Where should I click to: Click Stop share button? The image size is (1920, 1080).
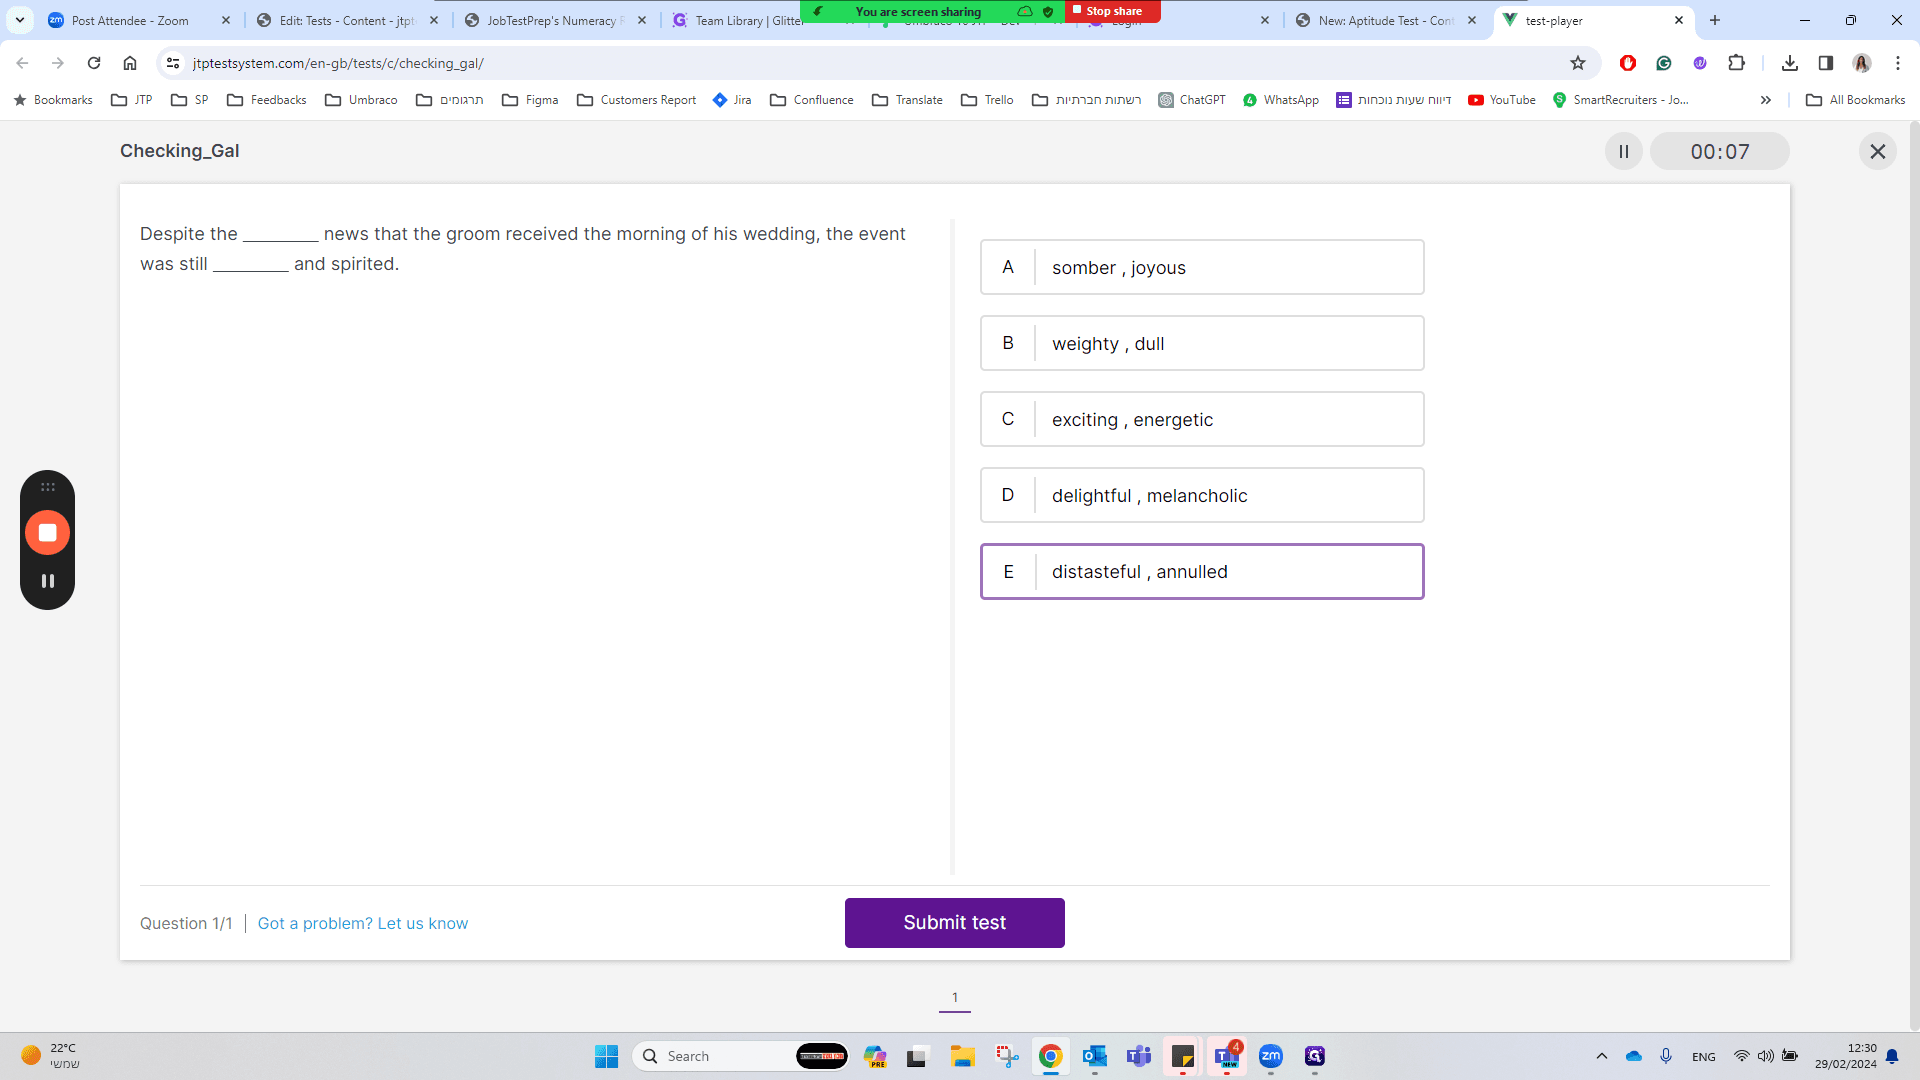pos(1113,11)
